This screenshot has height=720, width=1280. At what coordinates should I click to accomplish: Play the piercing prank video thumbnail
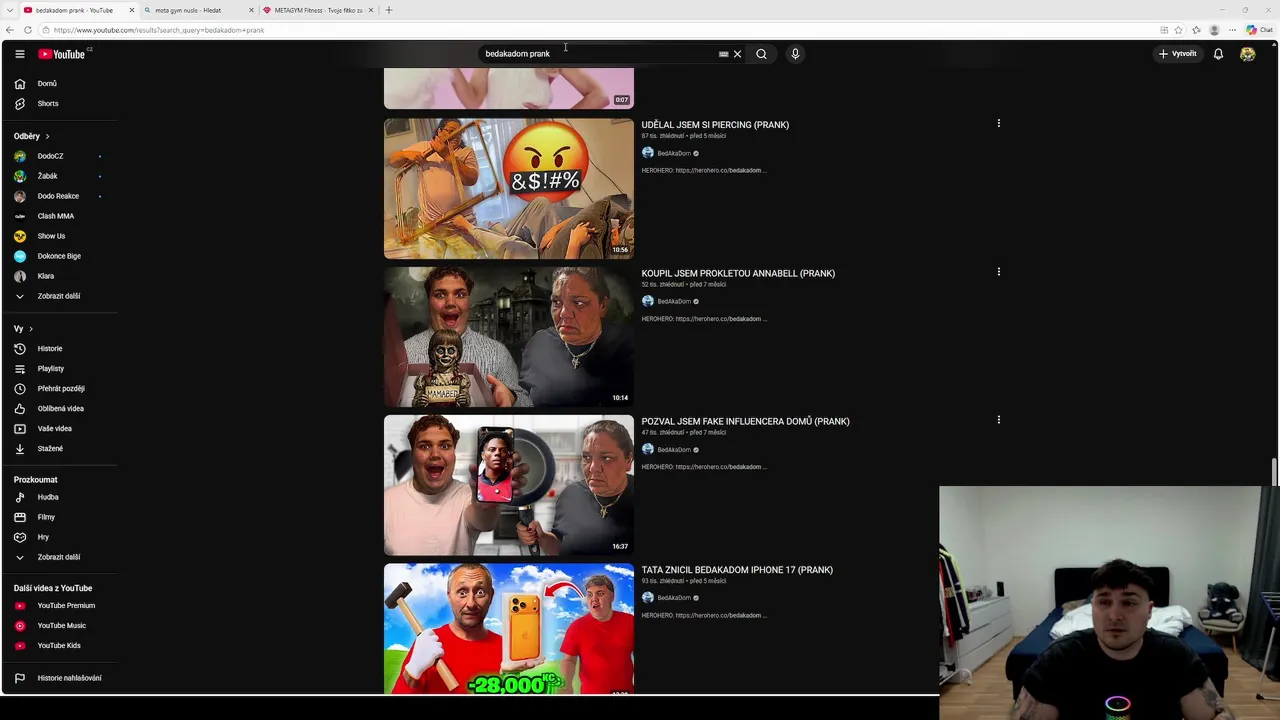pos(509,189)
